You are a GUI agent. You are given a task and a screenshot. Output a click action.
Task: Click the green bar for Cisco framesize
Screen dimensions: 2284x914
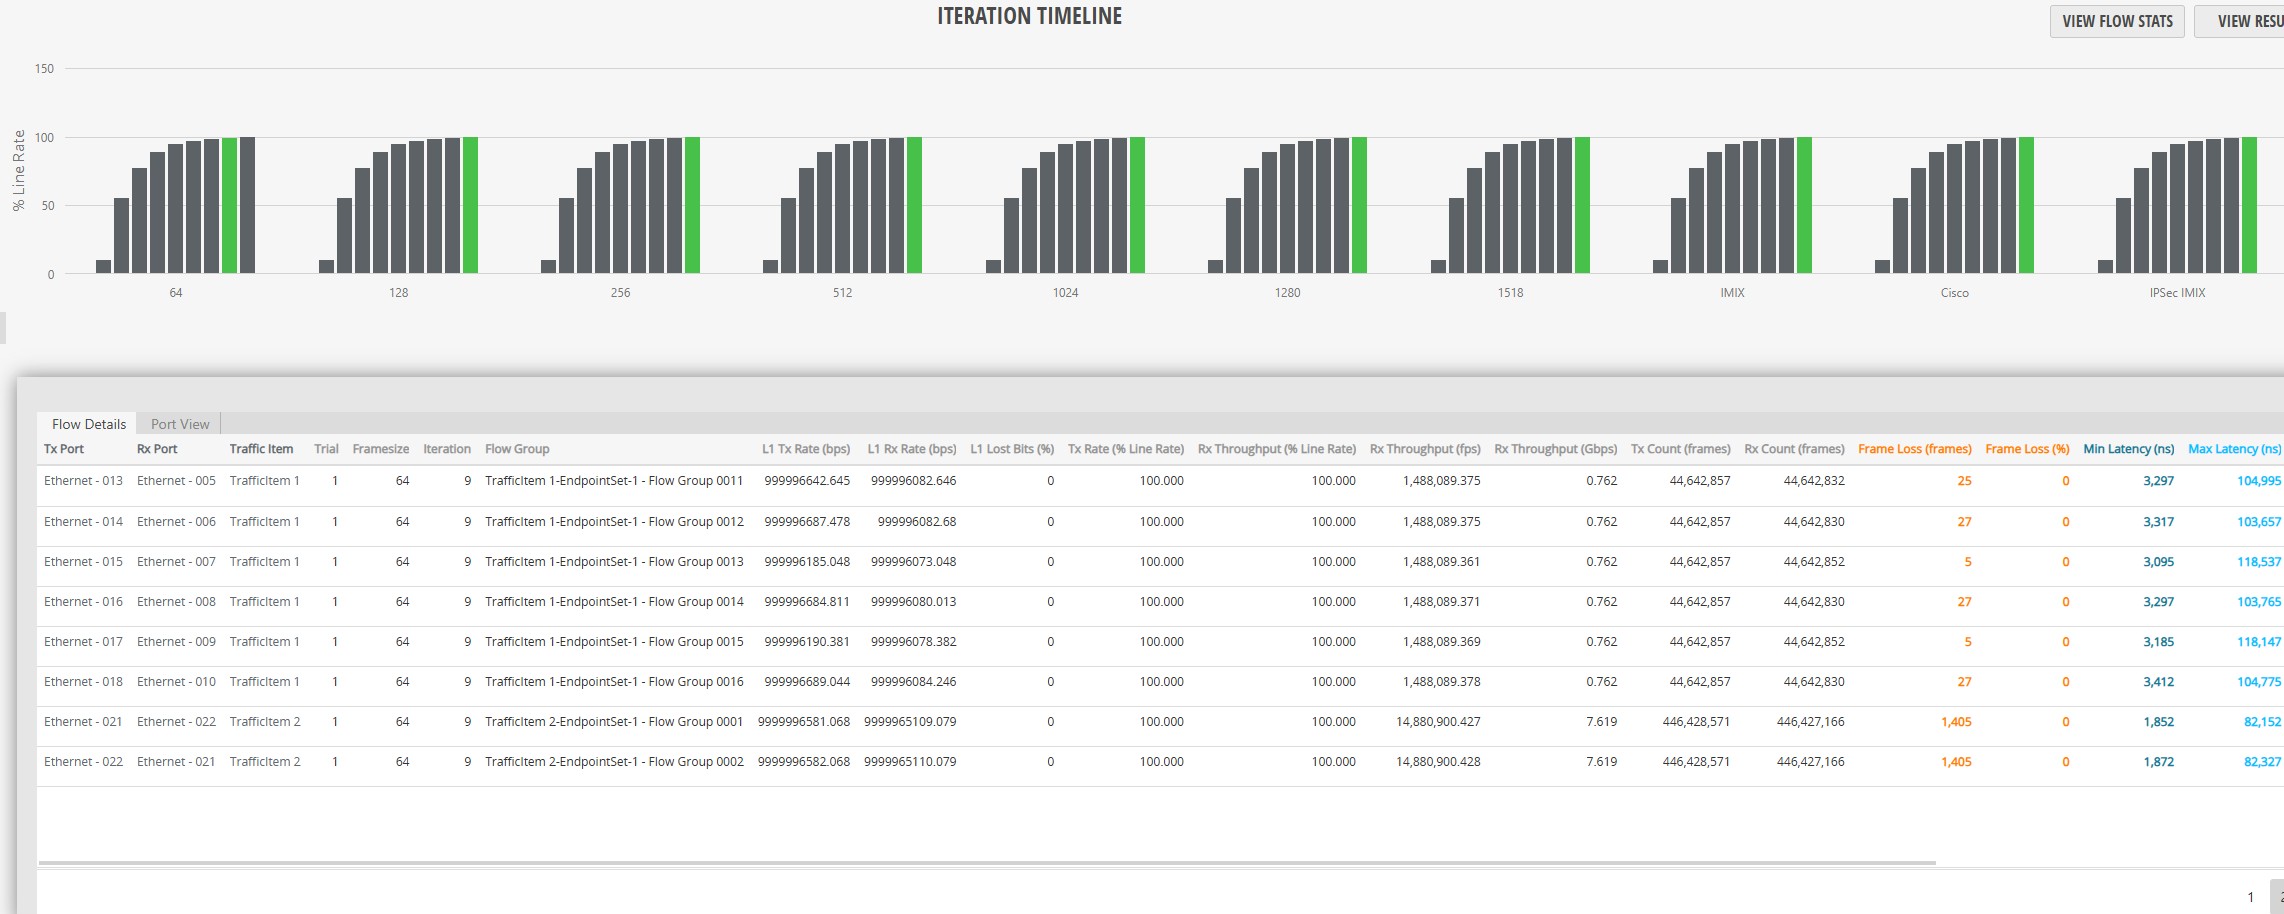(2026, 205)
